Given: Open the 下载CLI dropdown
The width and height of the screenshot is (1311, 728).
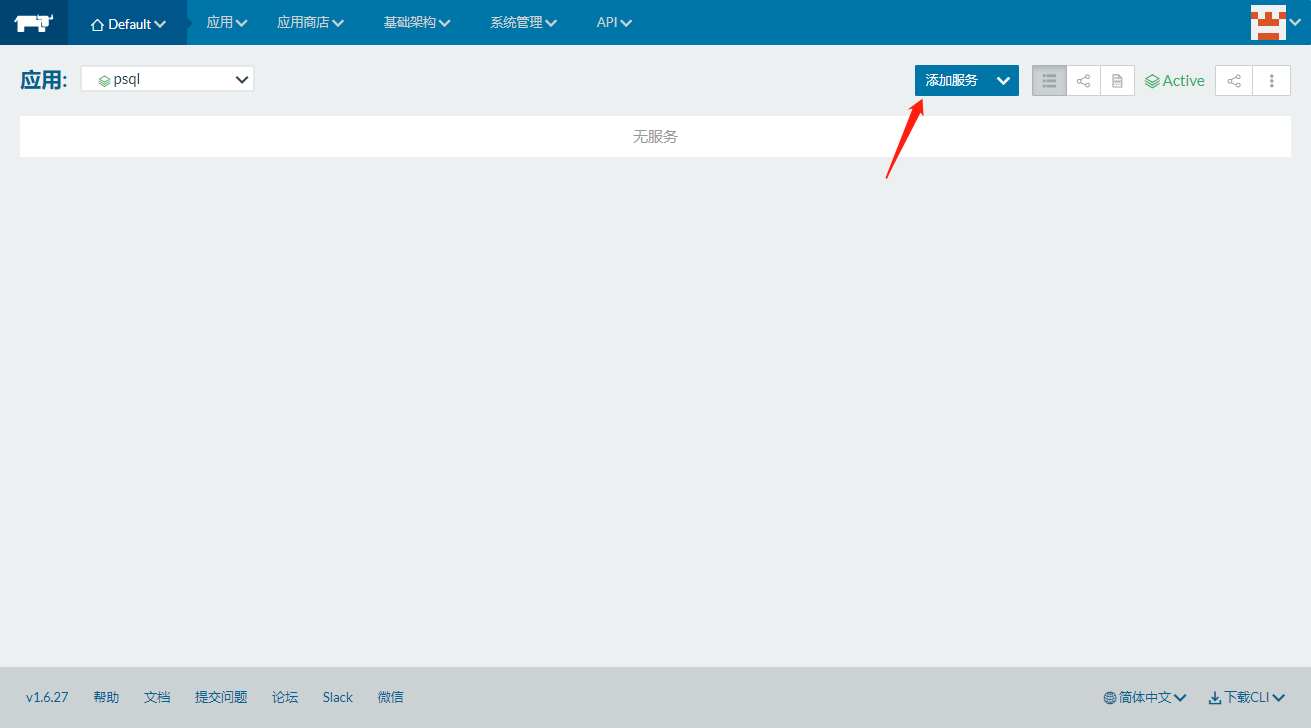Looking at the screenshot, I should tap(1247, 697).
